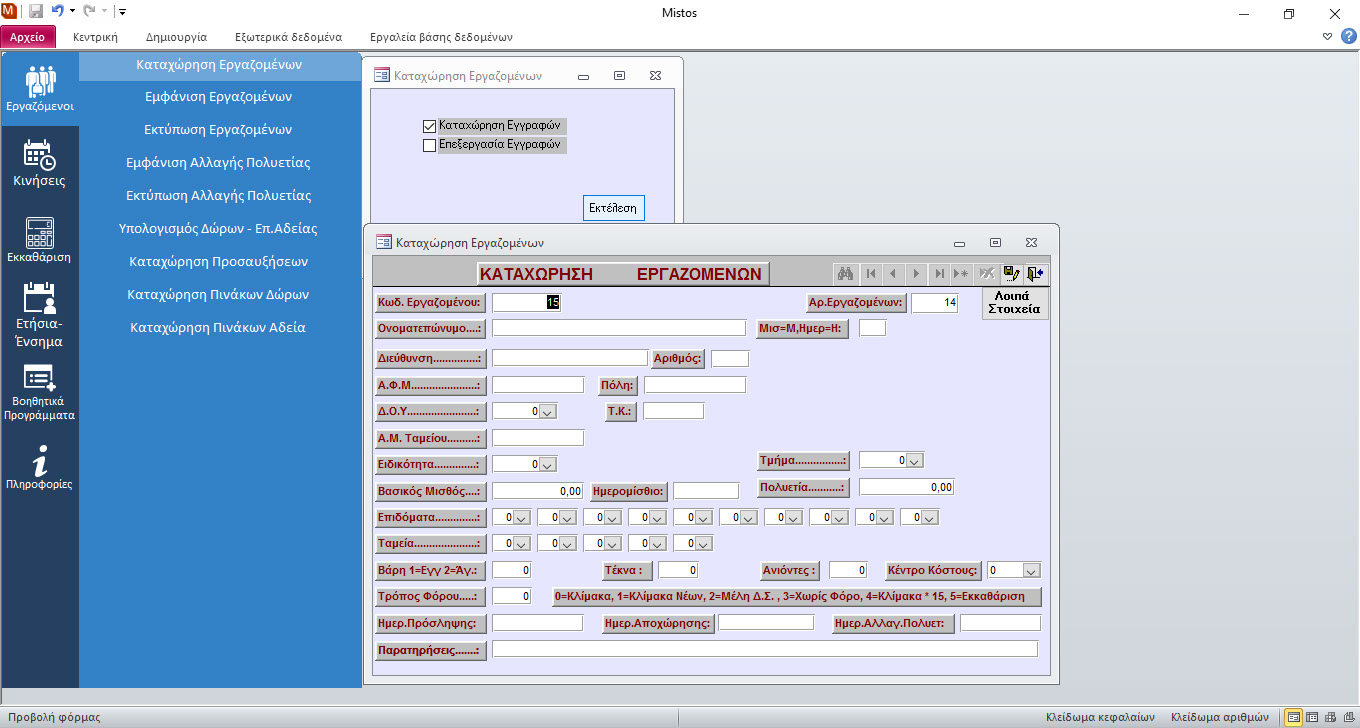Open the Κινήσεις calendar sidebar icon

[x=40, y=164]
